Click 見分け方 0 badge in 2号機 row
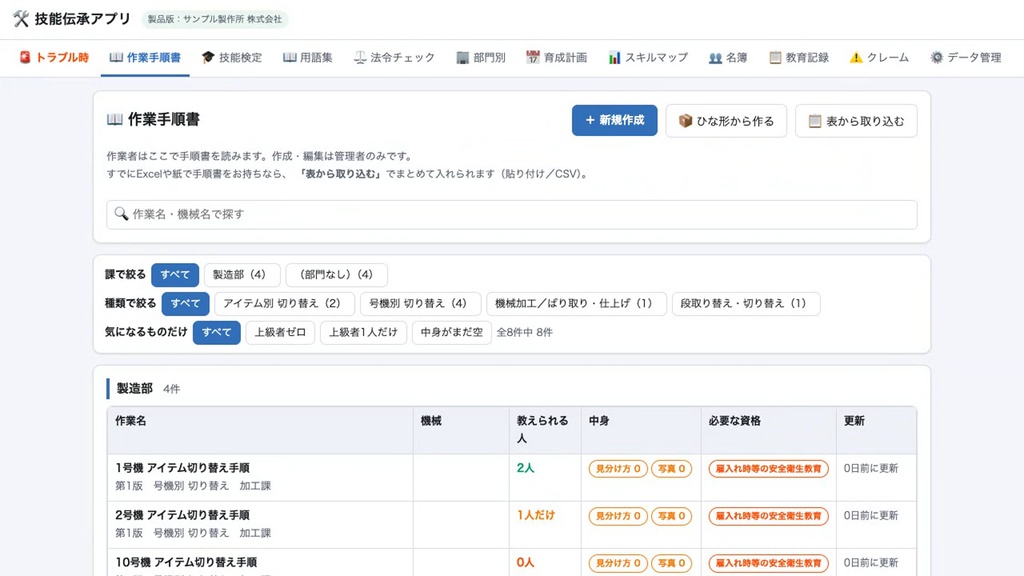 click(x=618, y=515)
